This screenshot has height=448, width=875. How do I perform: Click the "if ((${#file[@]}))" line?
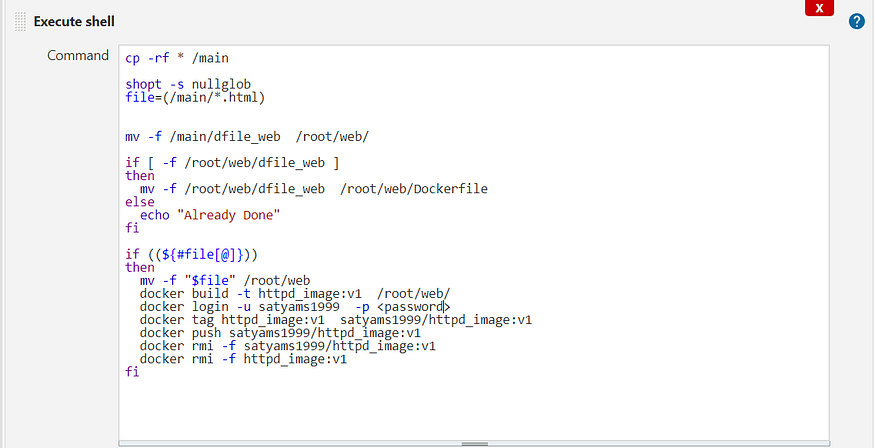(191, 255)
